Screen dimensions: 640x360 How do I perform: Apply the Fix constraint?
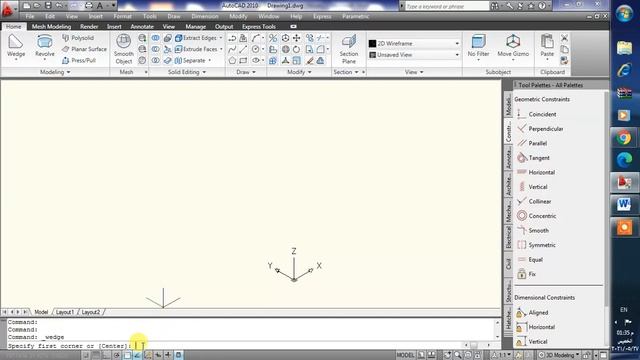click(526, 274)
